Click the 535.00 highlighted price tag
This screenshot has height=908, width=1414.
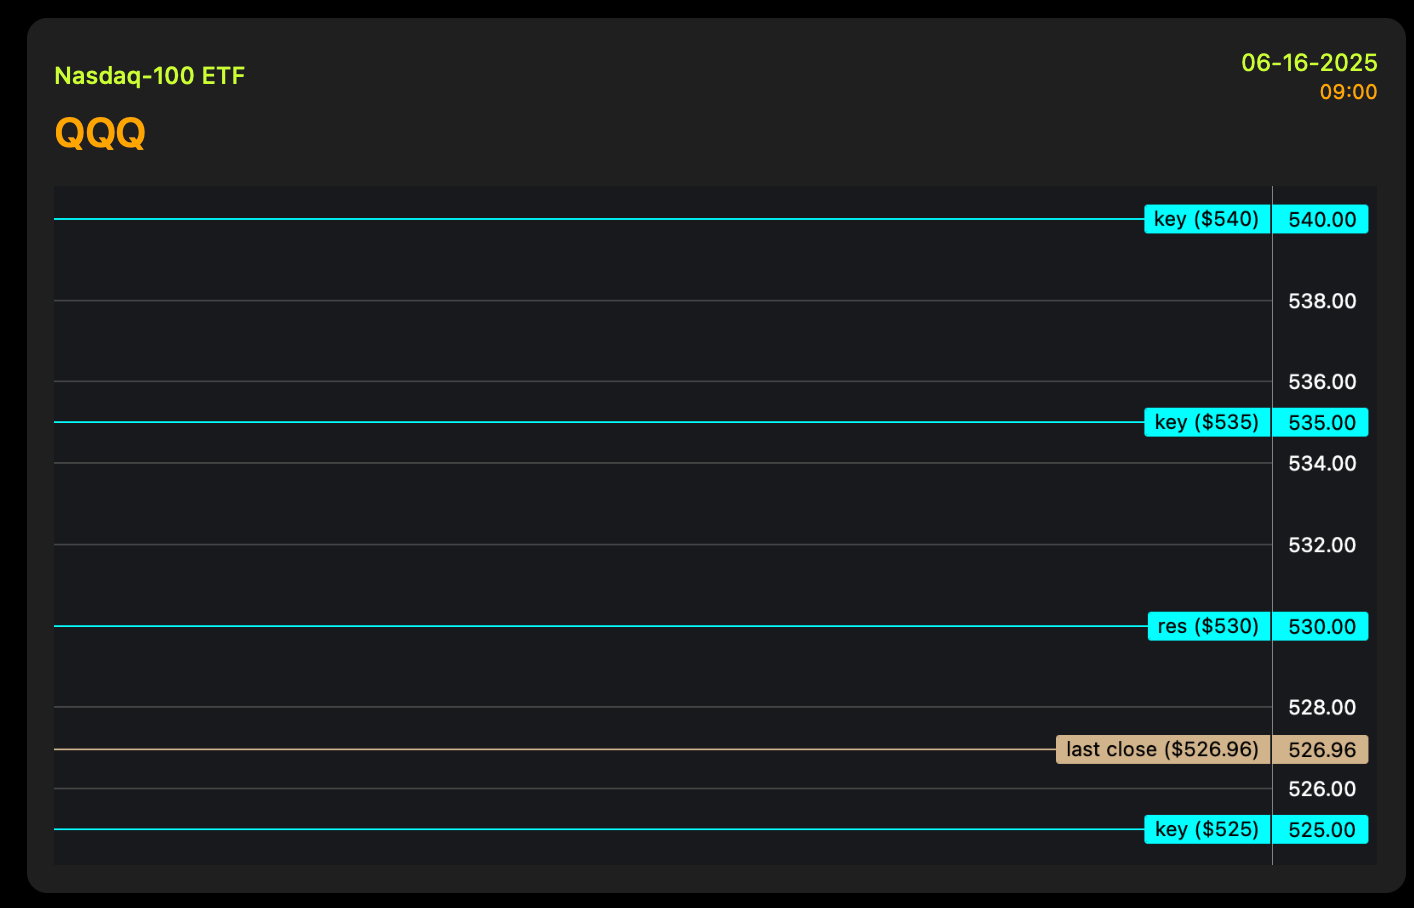(1321, 422)
